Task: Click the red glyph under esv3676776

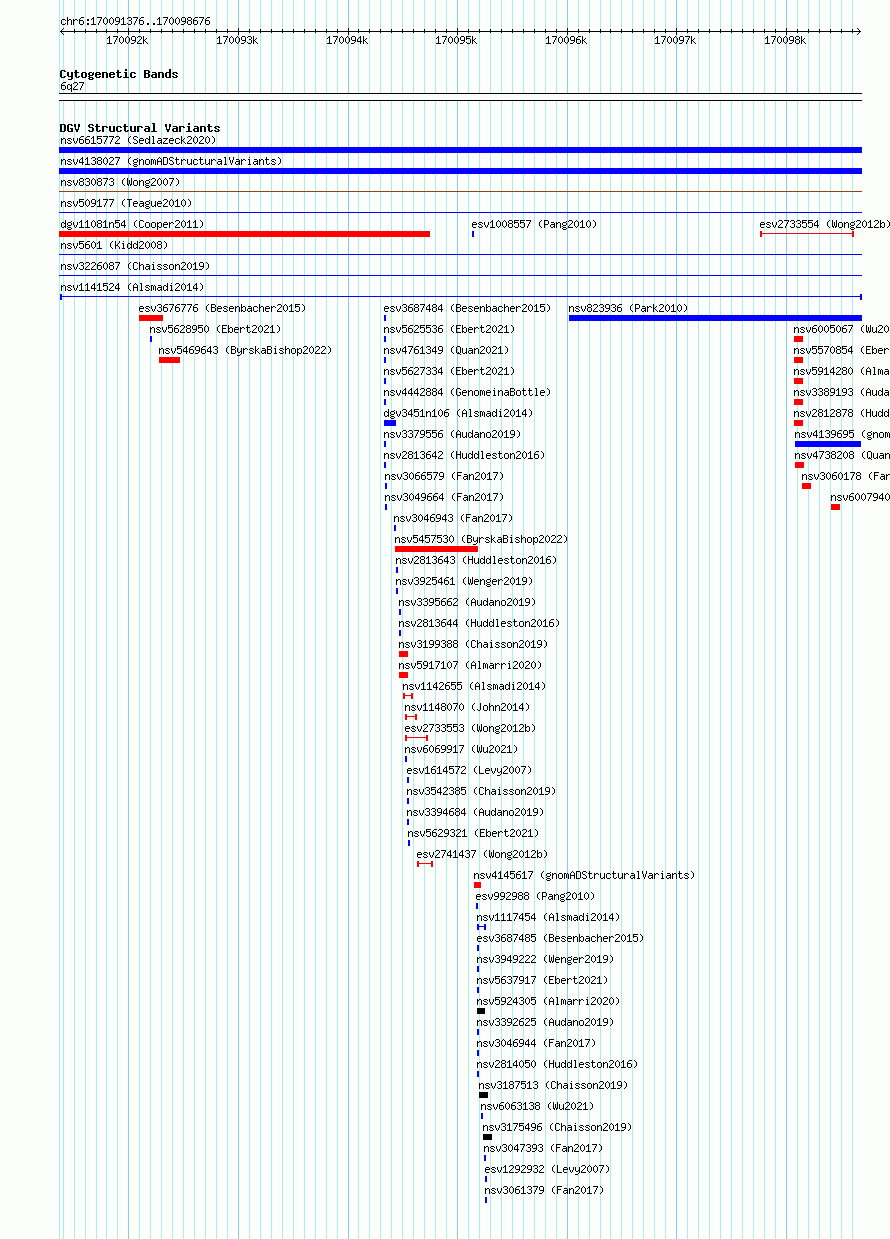Action: [x=151, y=318]
